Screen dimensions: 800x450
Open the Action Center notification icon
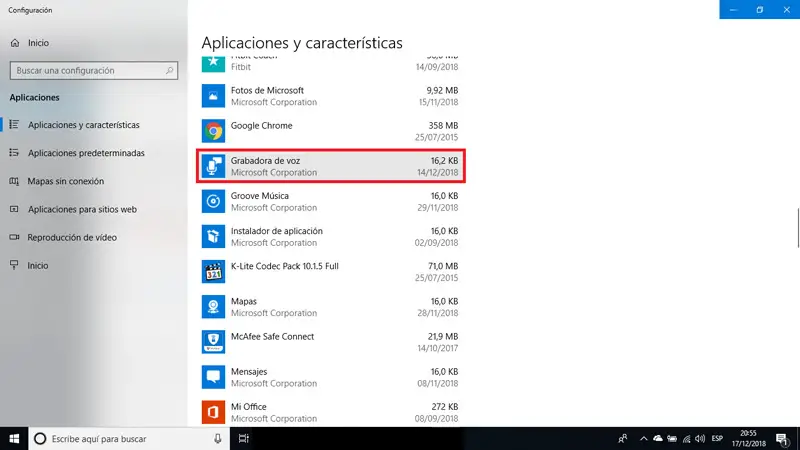[x=782, y=439]
